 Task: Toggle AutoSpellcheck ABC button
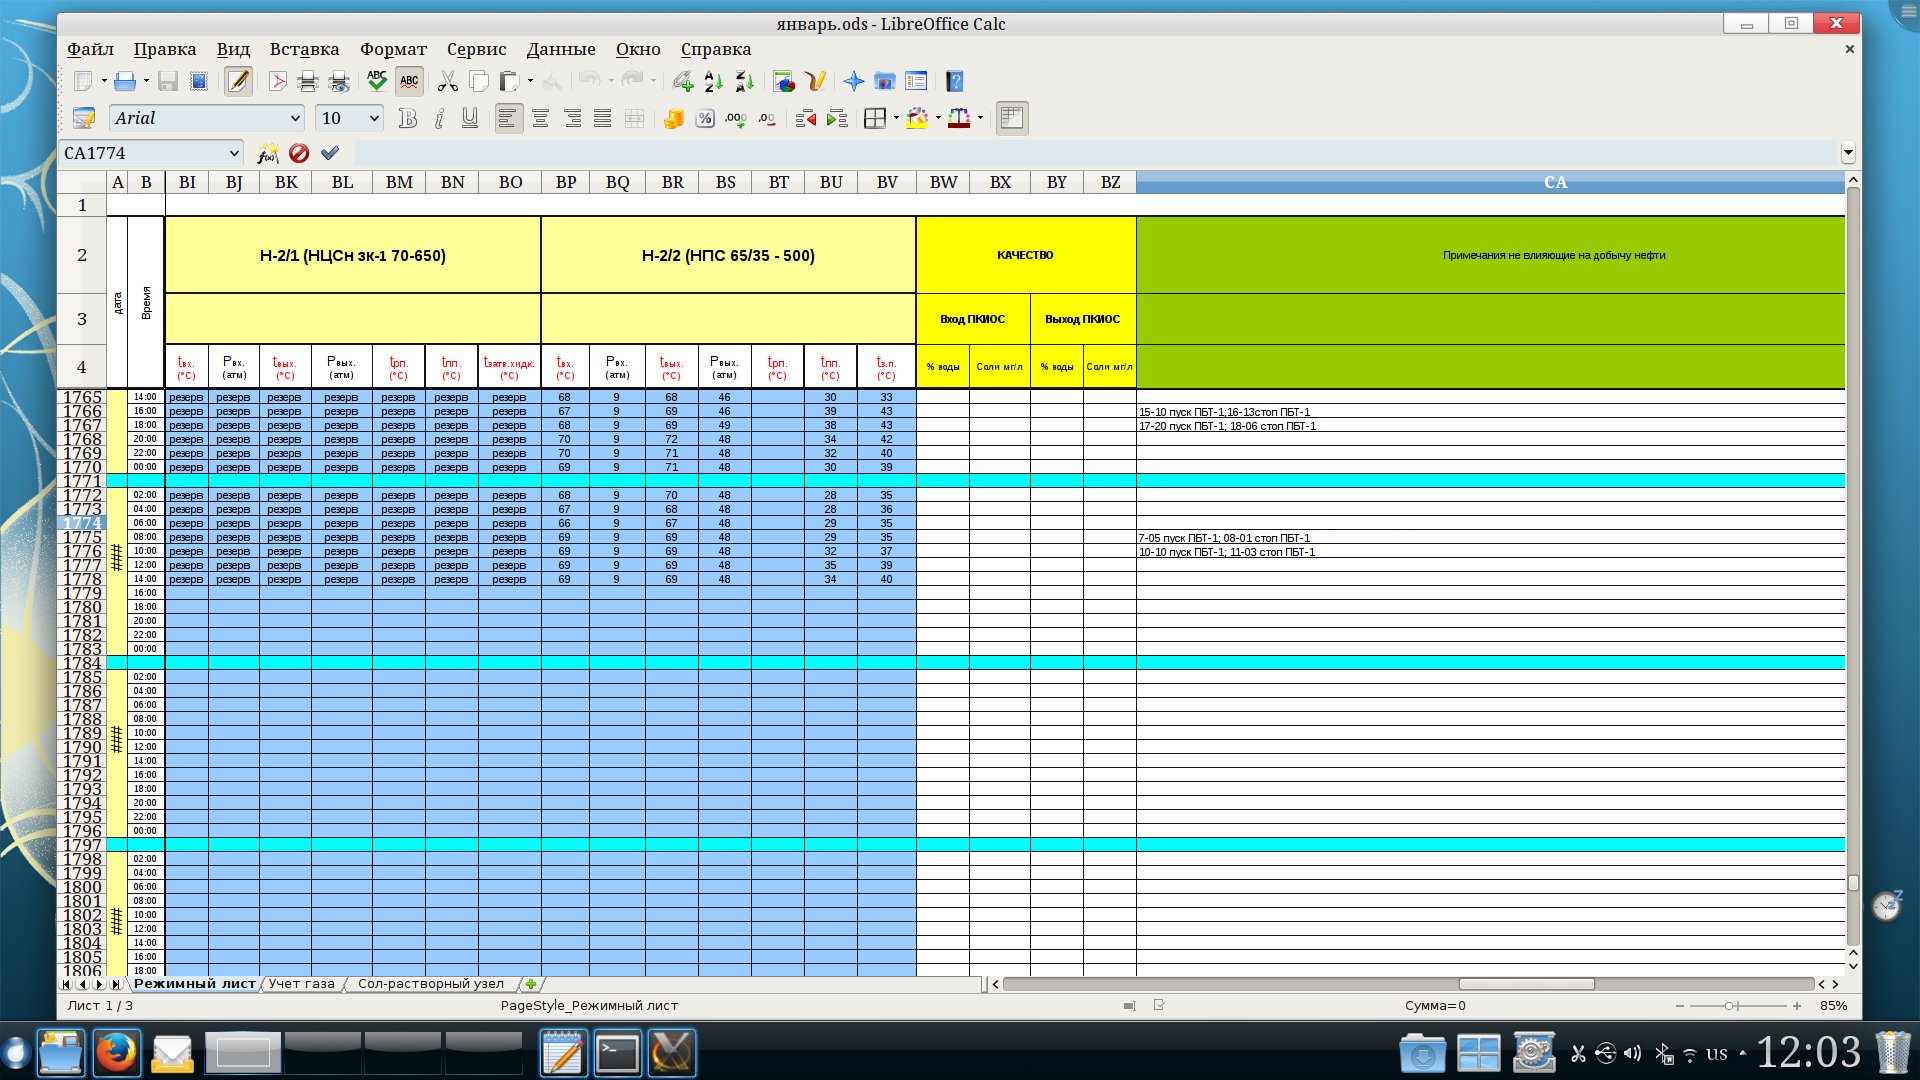409,82
